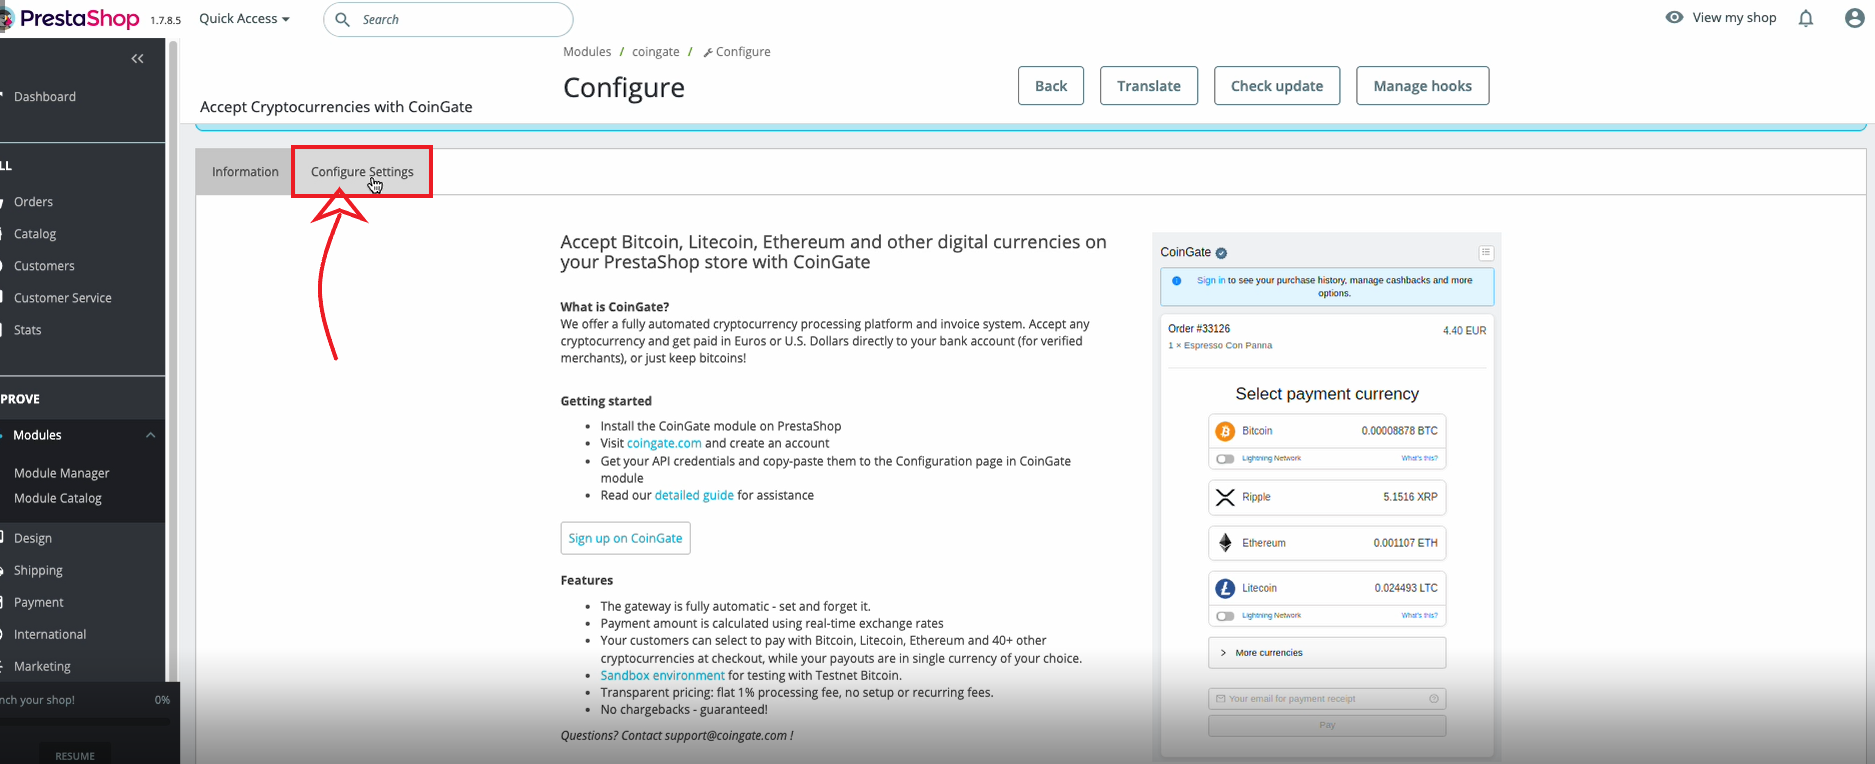Click the 'Features' heading
Image resolution: width=1875 pixels, height=764 pixels.
point(587,580)
